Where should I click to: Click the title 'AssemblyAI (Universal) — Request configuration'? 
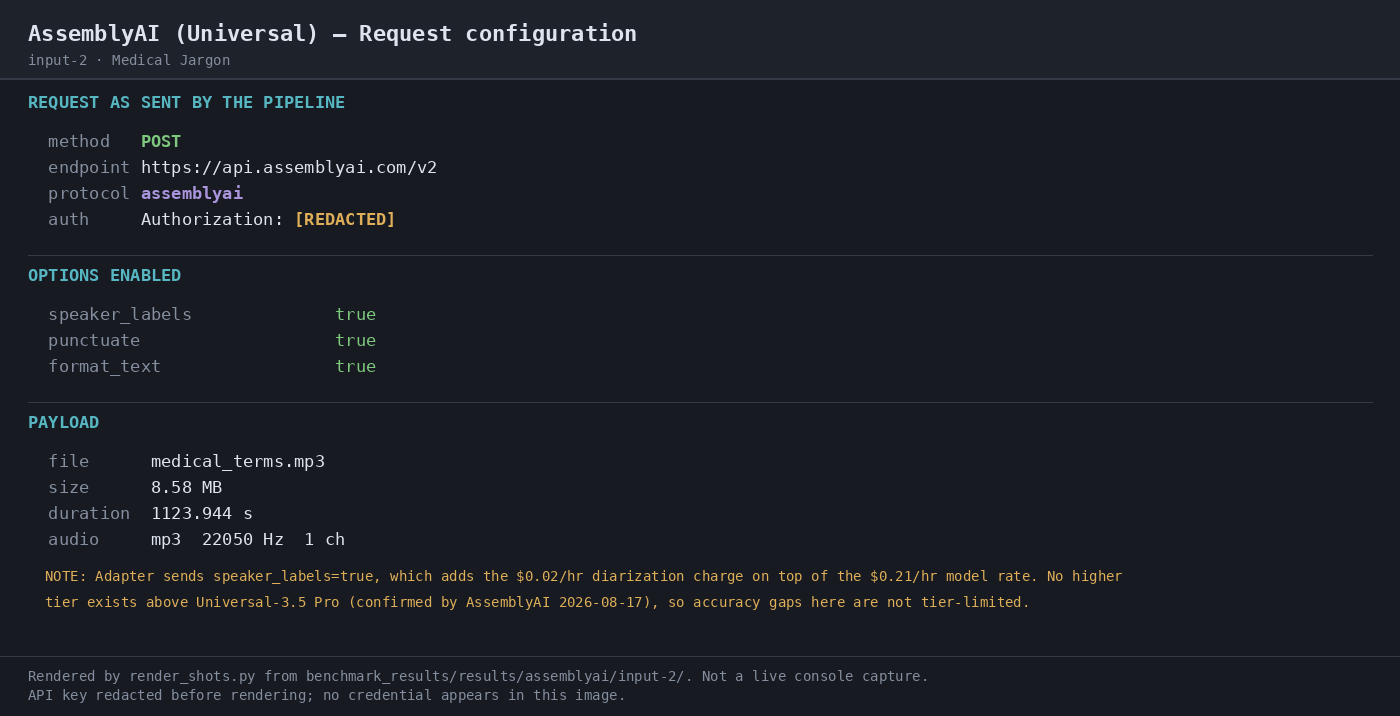click(x=332, y=34)
